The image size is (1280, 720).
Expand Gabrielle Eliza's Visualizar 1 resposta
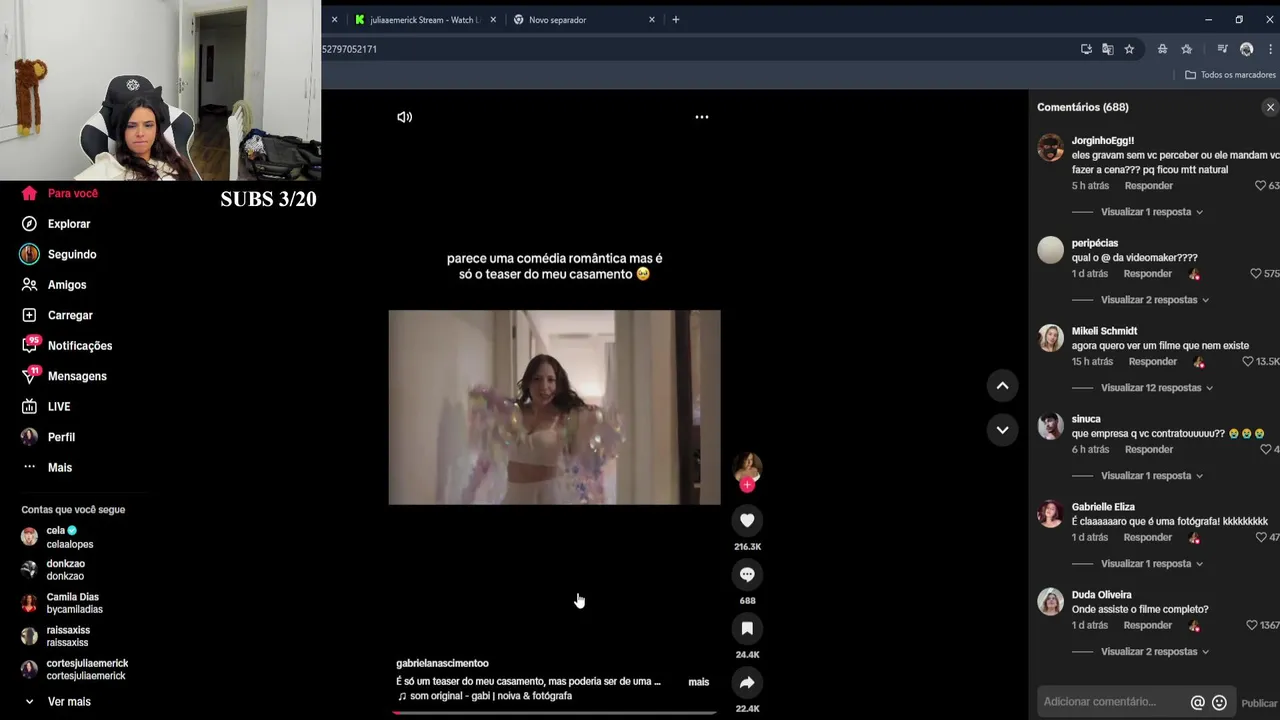[x=1152, y=564]
